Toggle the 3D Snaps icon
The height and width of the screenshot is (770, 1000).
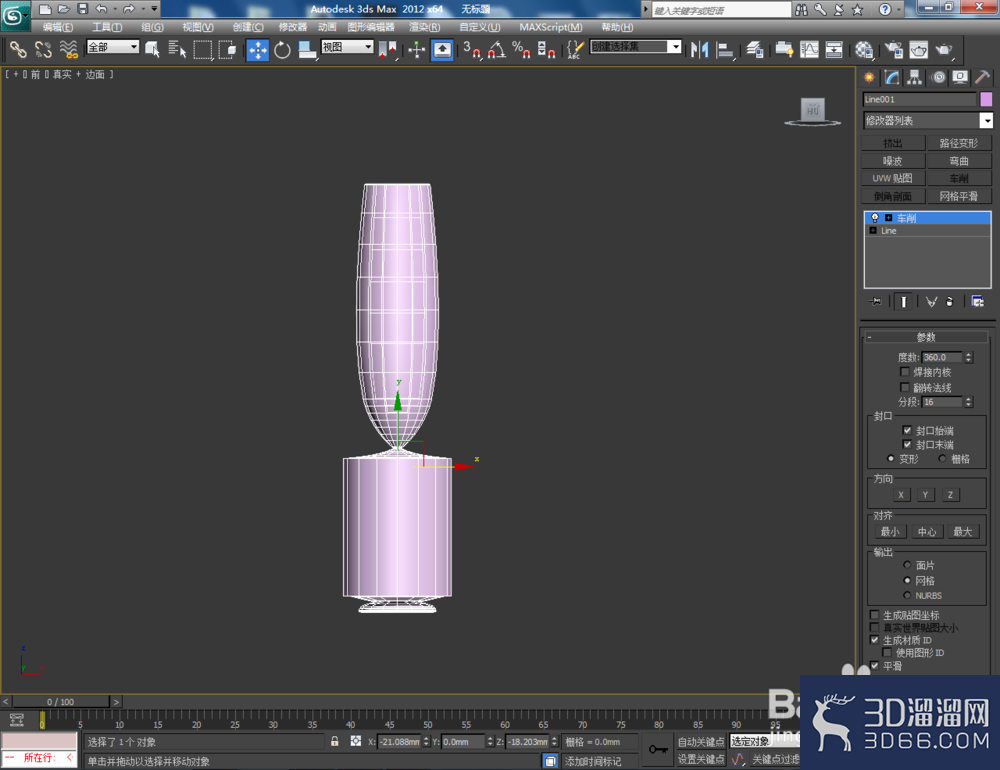(x=471, y=49)
